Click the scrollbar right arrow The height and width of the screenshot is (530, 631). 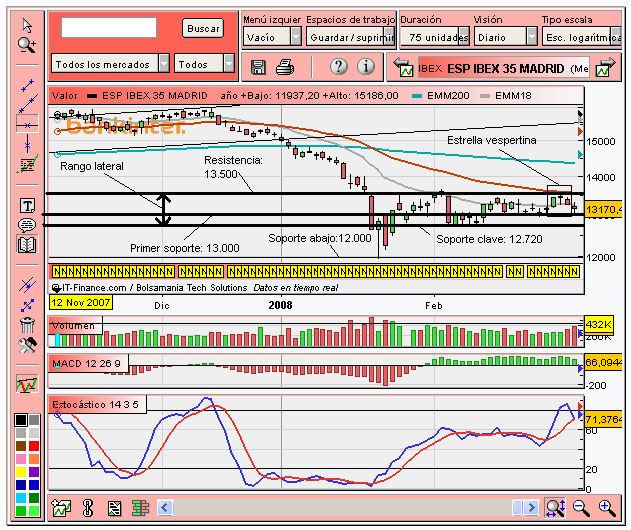click(x=531, y=507)
